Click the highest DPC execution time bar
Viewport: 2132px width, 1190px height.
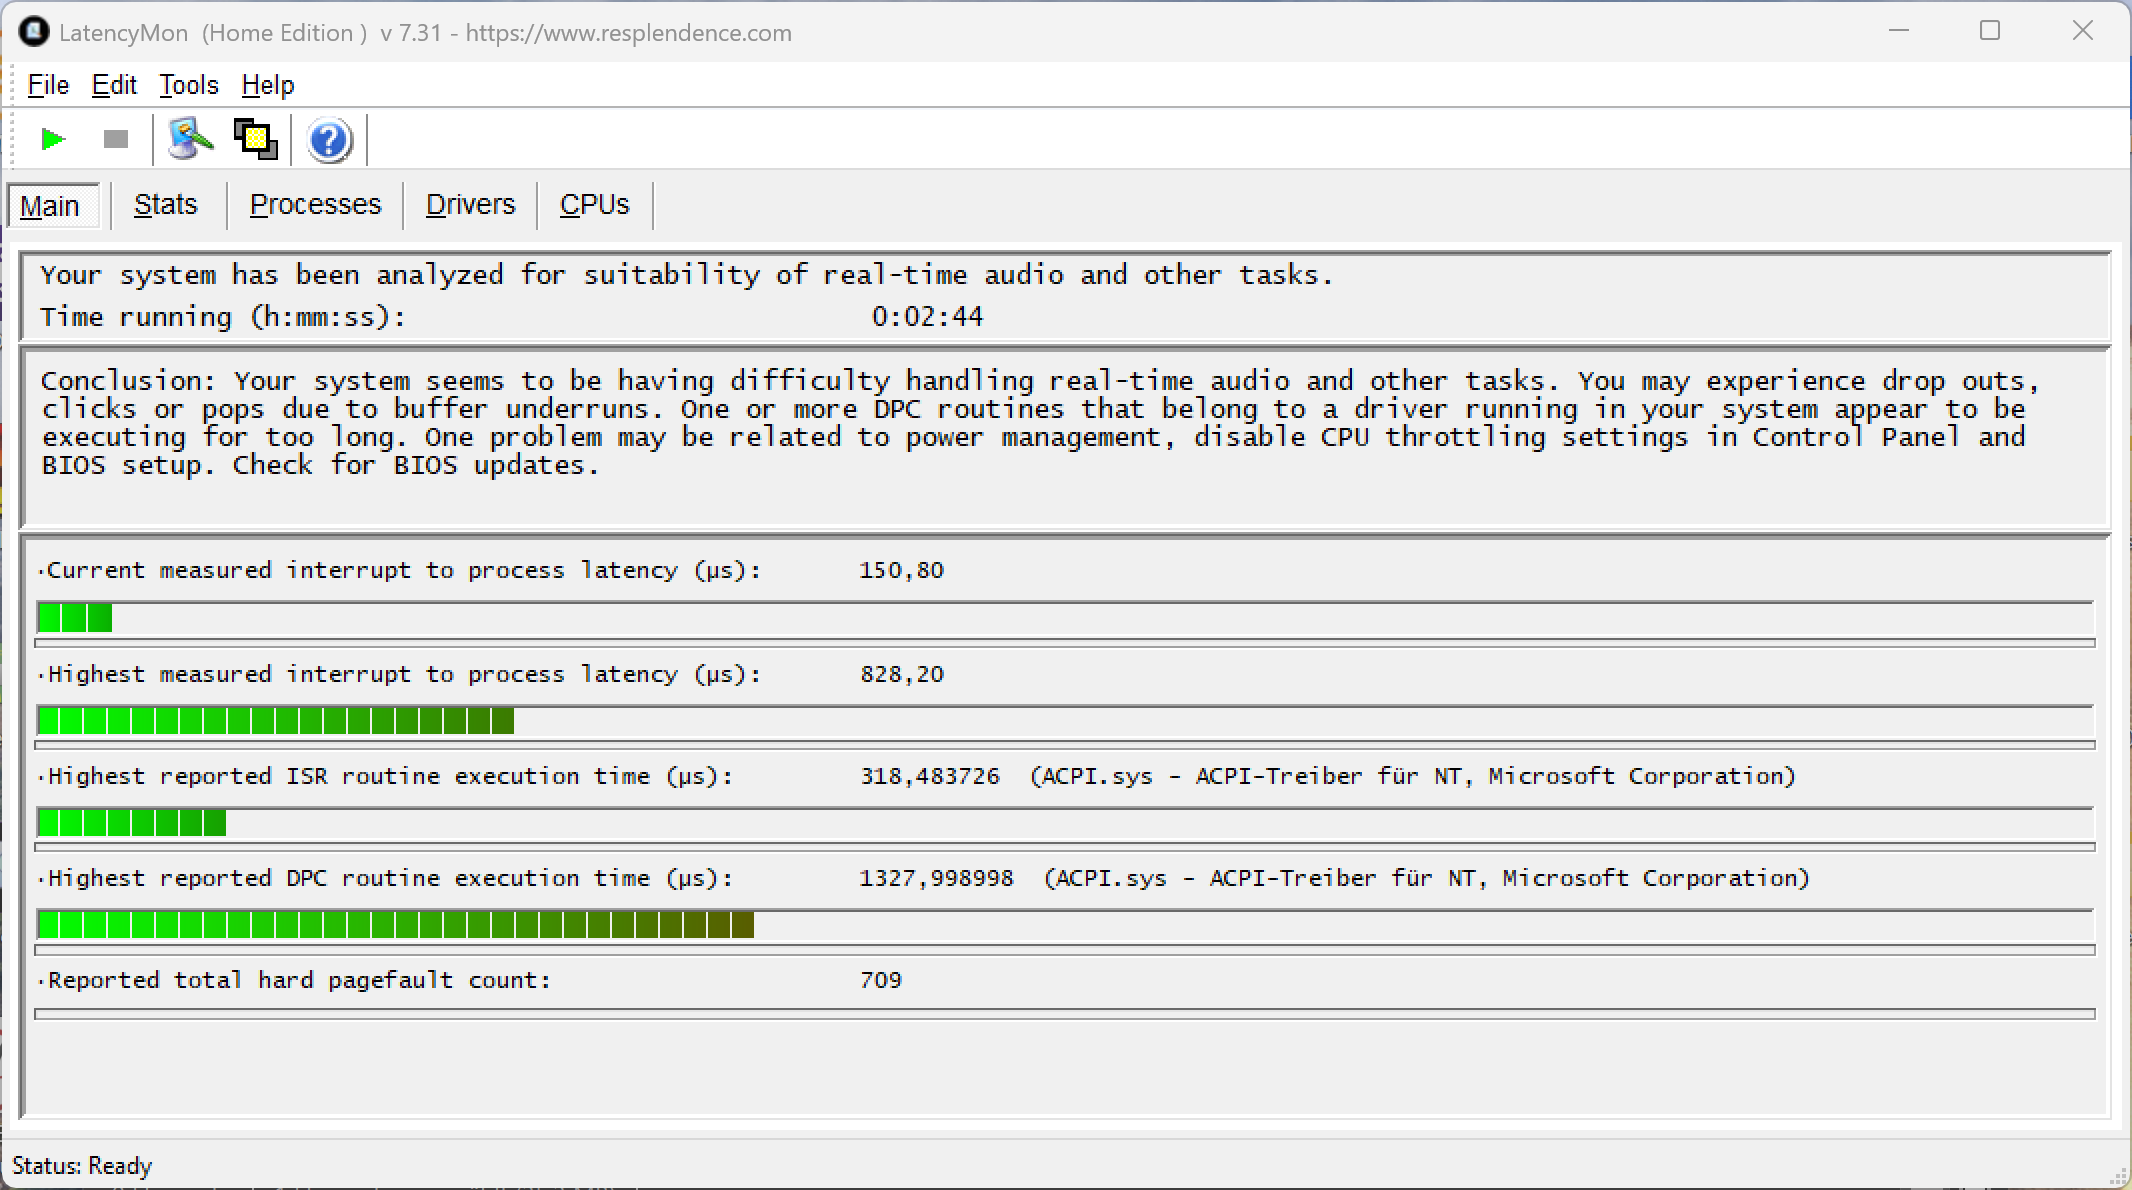pyautogui.click(x=395, y=925)
